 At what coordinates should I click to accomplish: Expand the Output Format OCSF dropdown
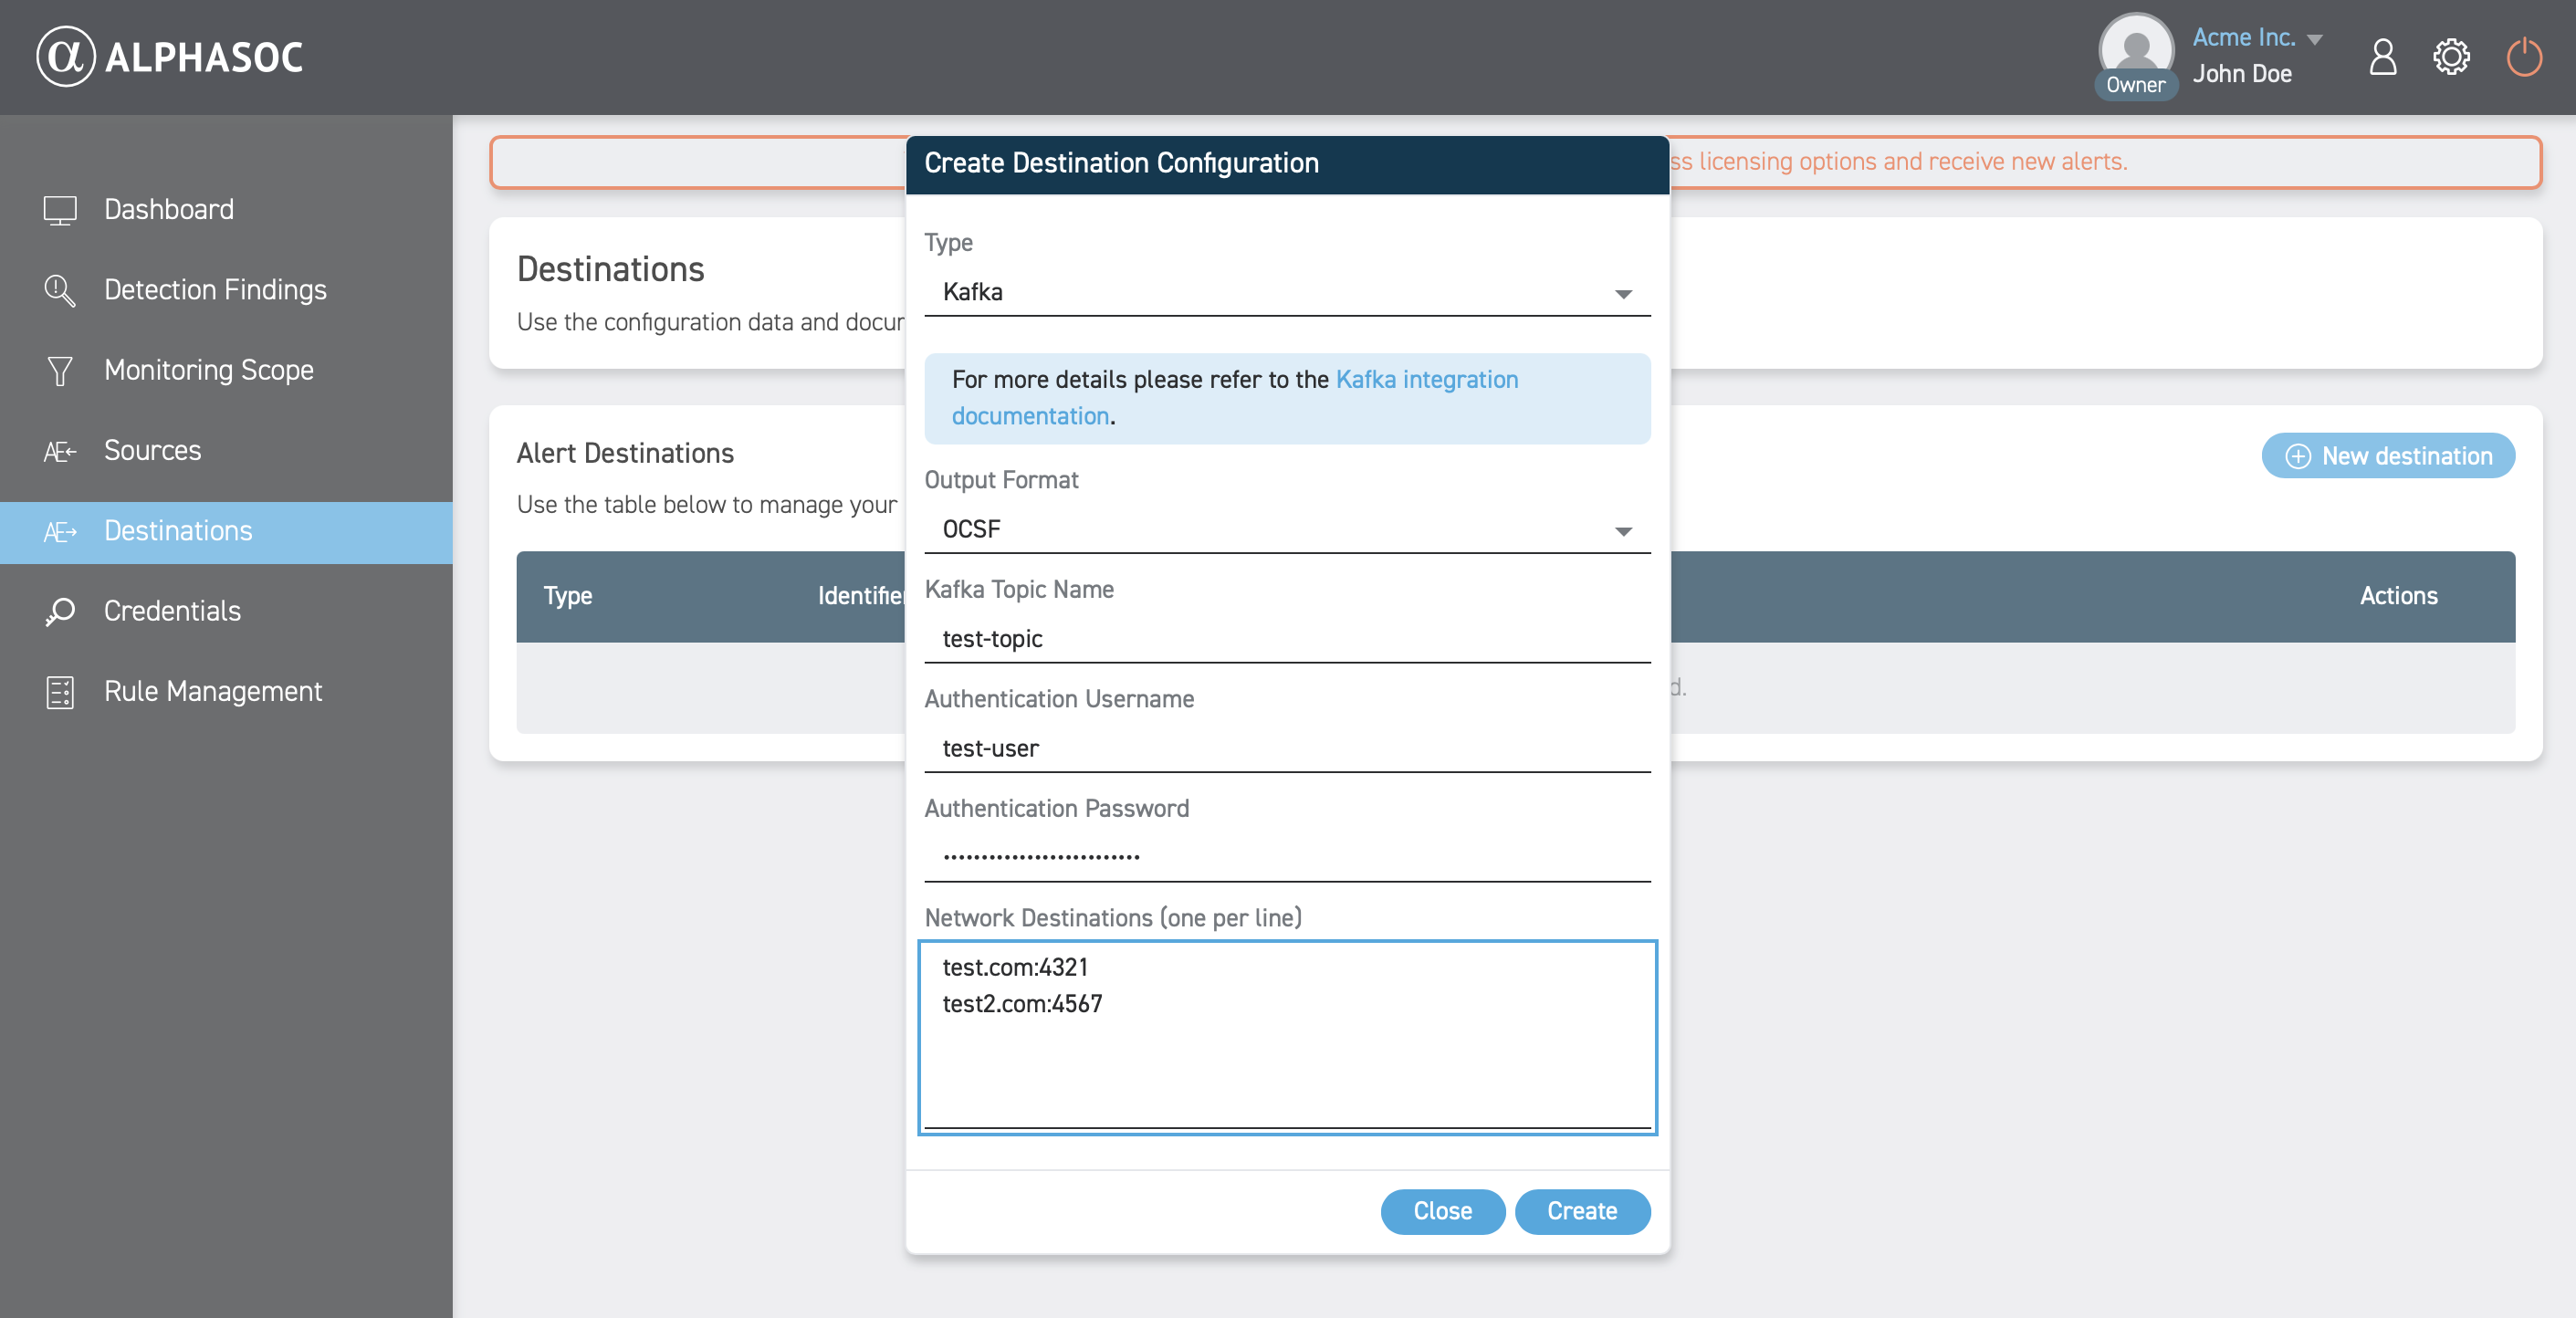(1286, 529)
